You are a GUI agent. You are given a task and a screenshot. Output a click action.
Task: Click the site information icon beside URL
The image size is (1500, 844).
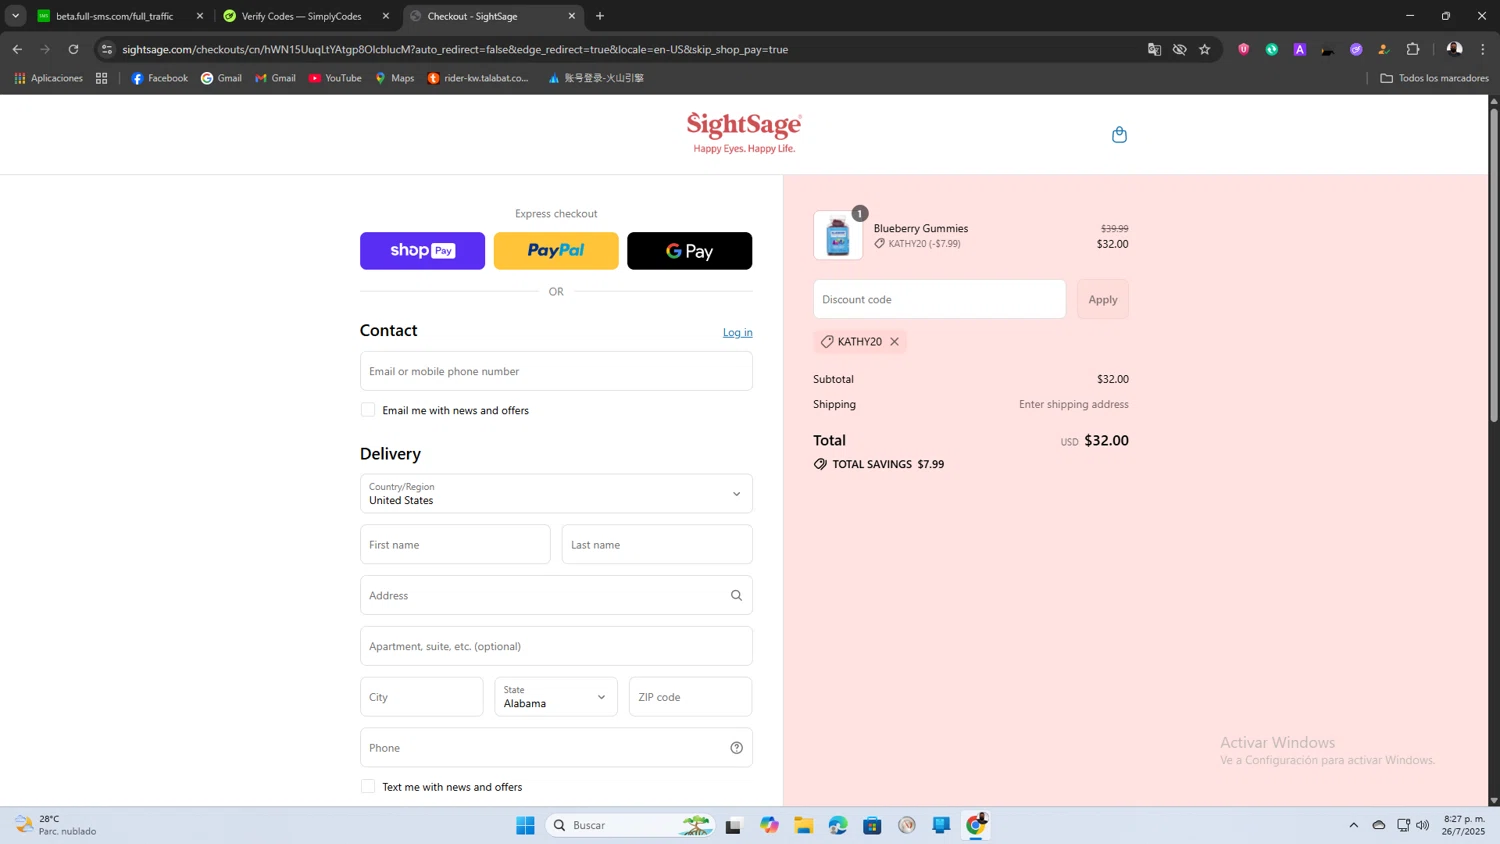[x=107, y=49]
